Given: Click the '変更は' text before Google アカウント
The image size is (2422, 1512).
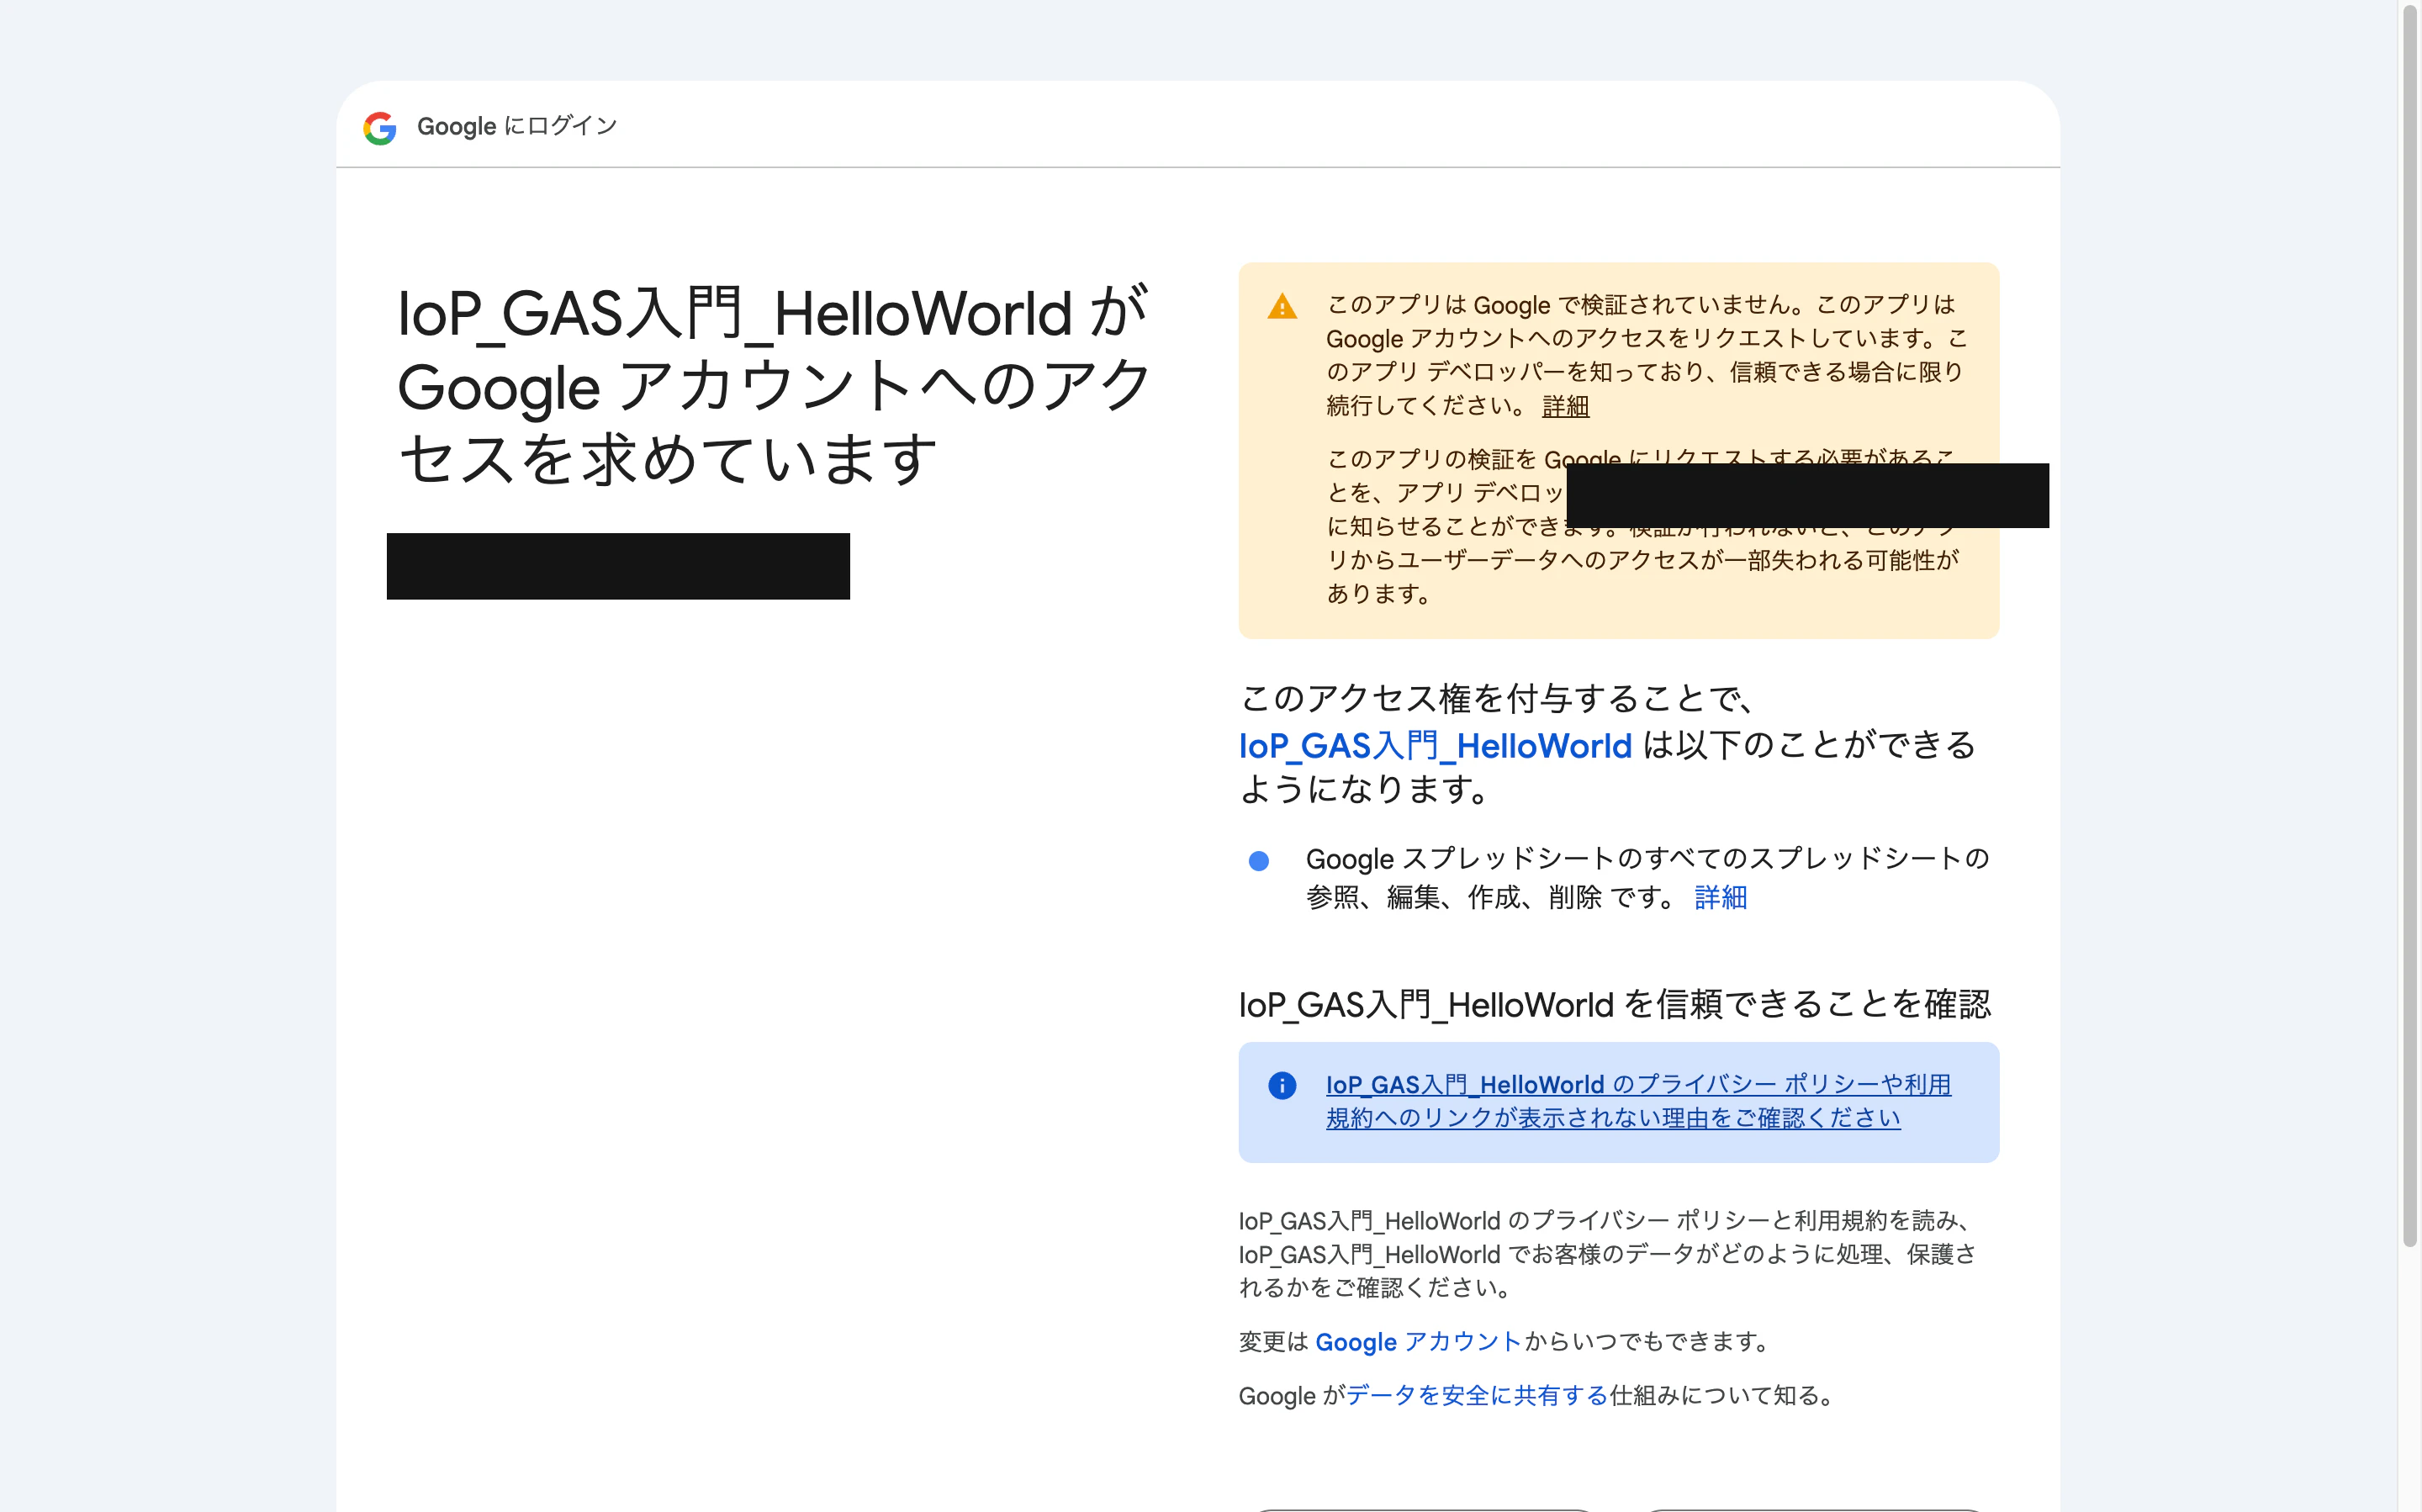Looking at the screenshot, I should [x=1274, y=1342].
